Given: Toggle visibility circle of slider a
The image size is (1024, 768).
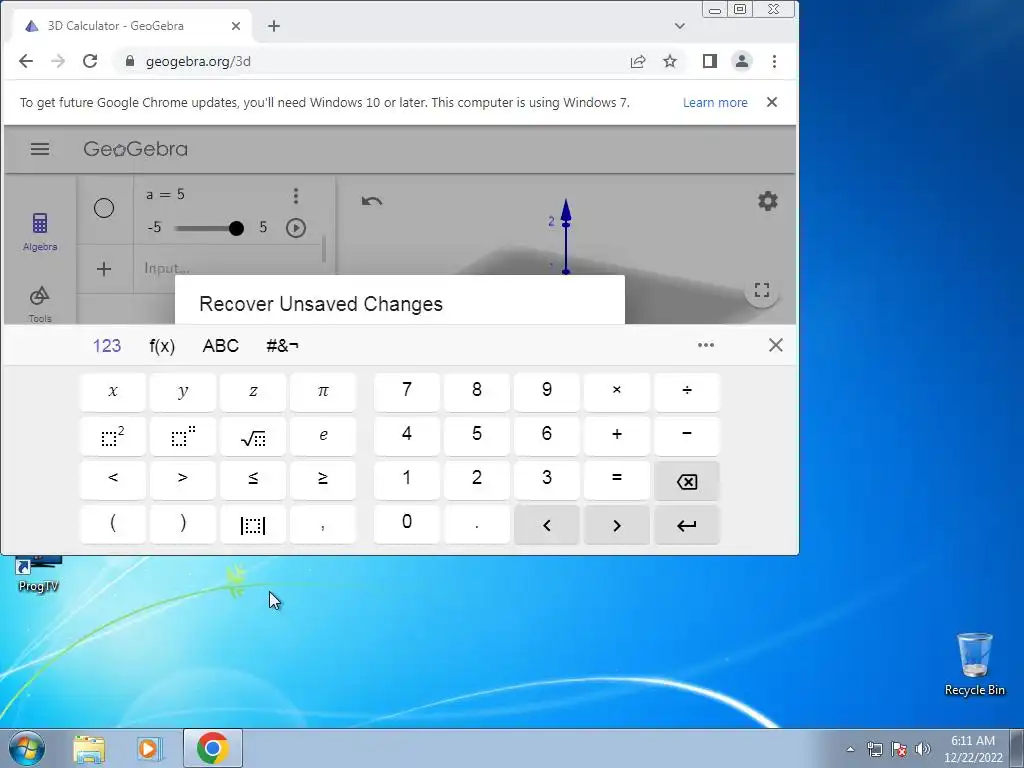Looking at the screenshot, I should 104,208.
